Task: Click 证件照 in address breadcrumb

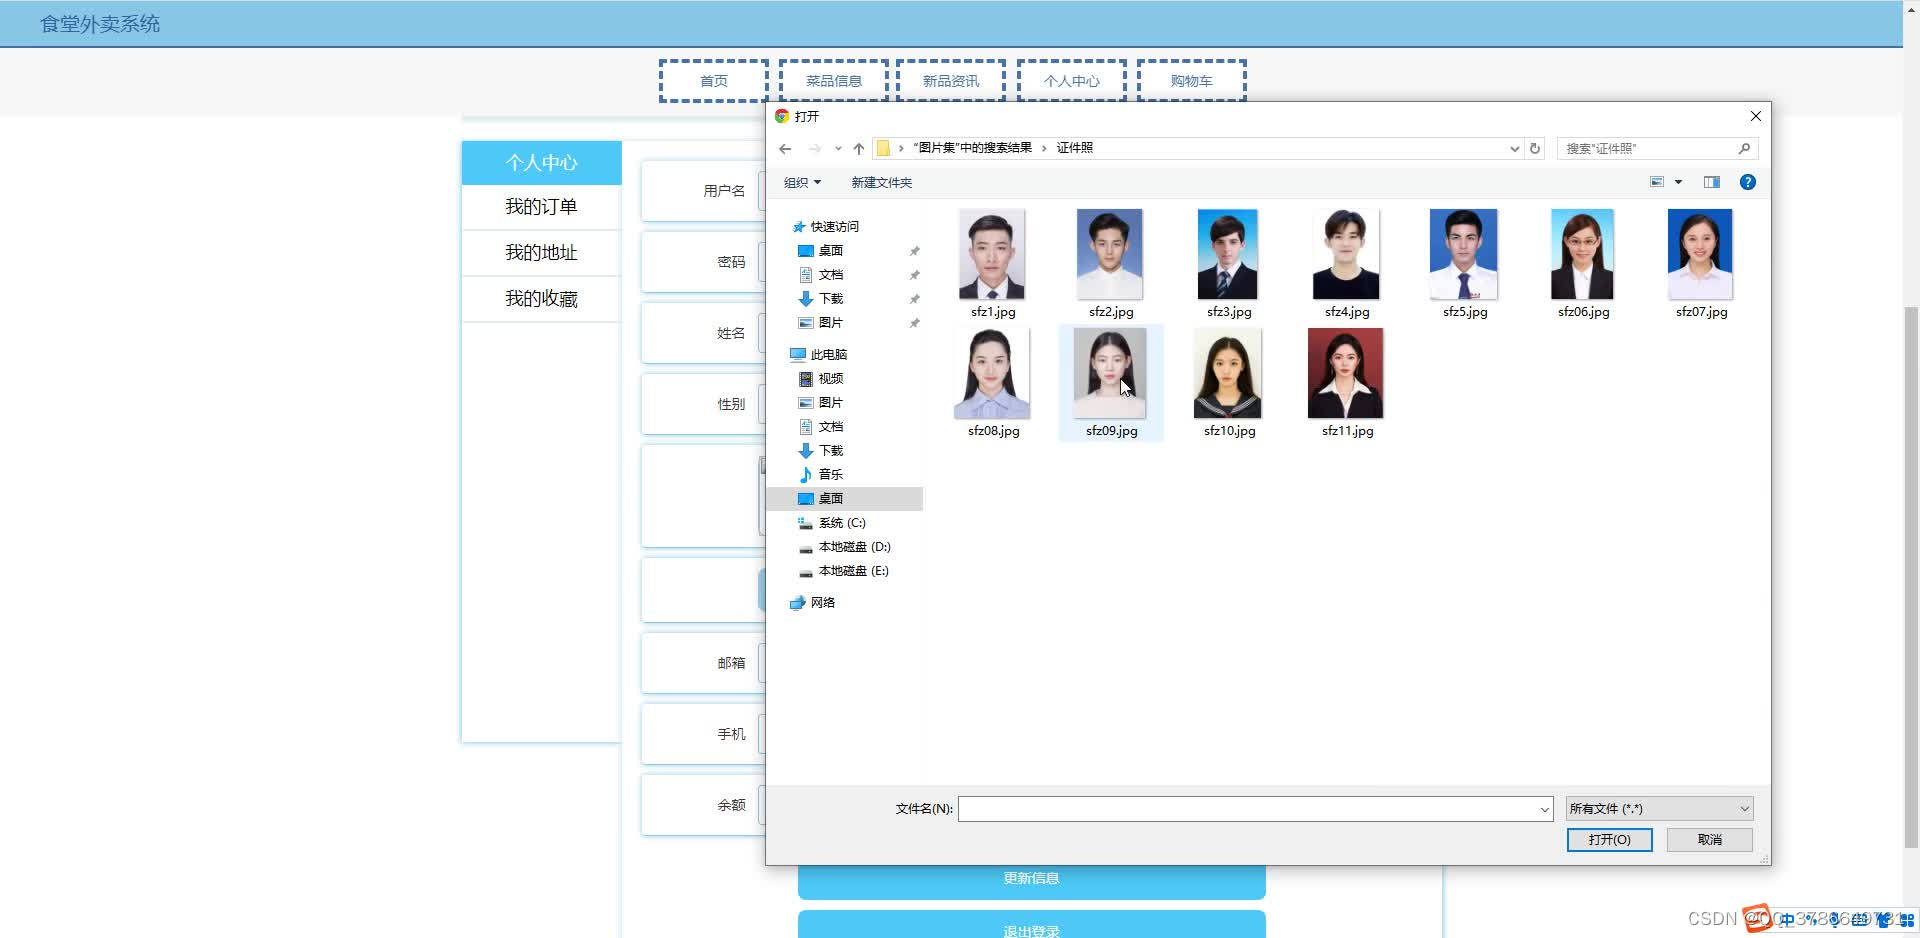Action: point(1074,148)
